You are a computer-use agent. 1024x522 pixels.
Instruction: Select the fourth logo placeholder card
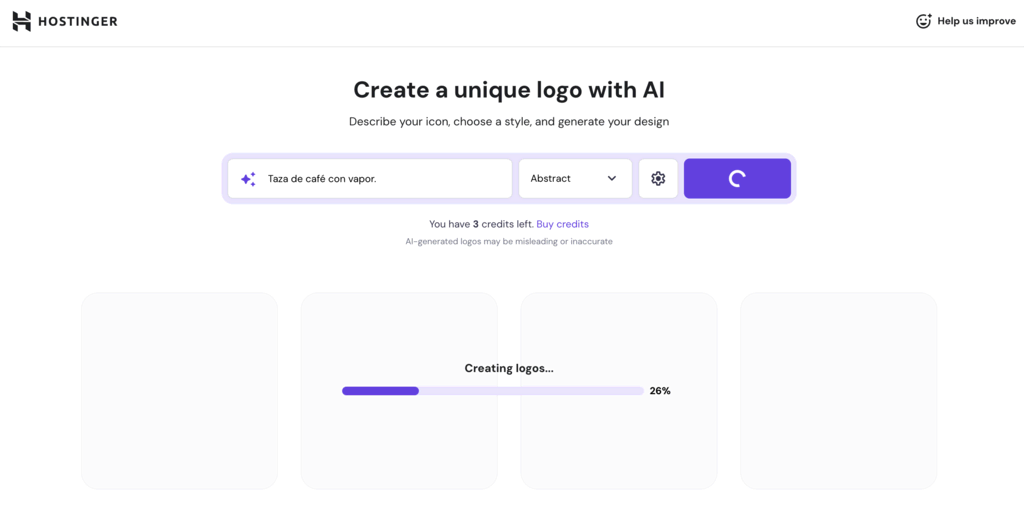(839, 391)
